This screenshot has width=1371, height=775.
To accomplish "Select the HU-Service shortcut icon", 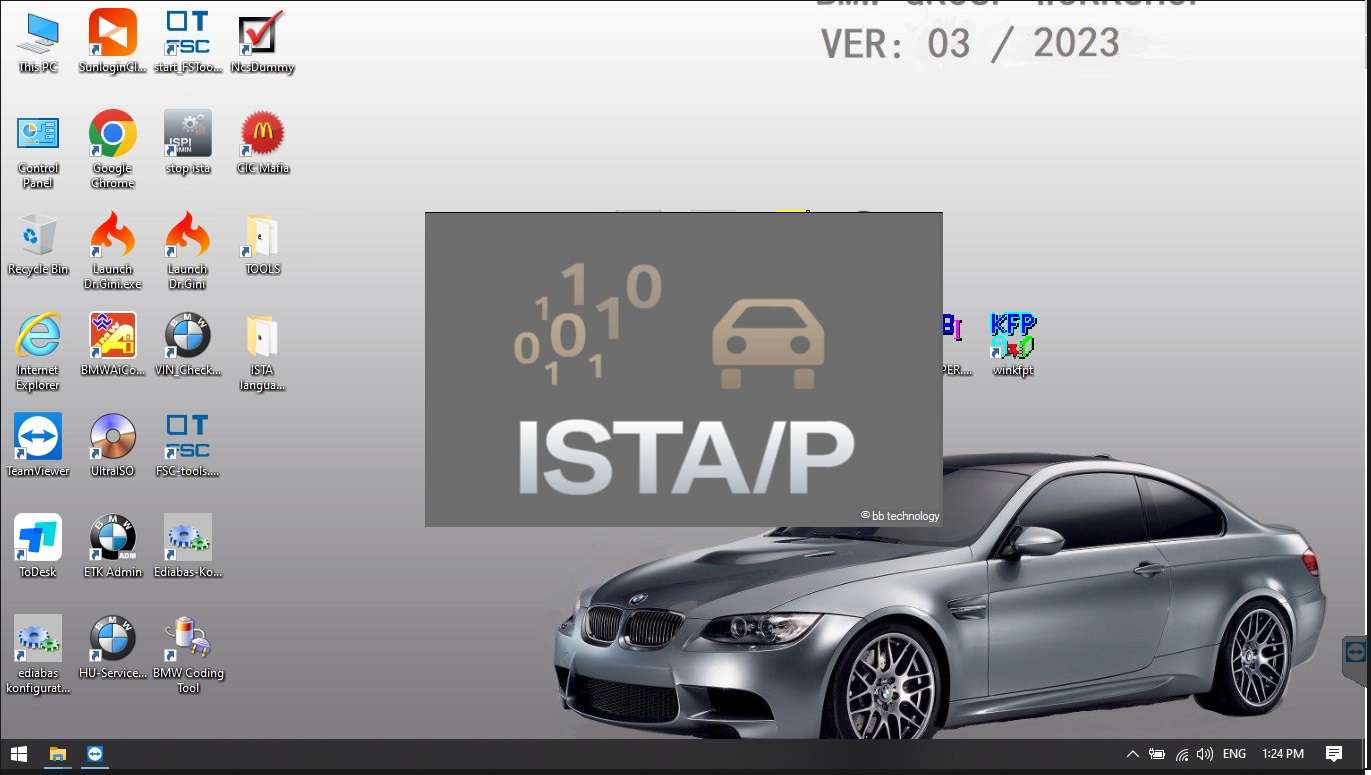I will [x=113, y=648].
